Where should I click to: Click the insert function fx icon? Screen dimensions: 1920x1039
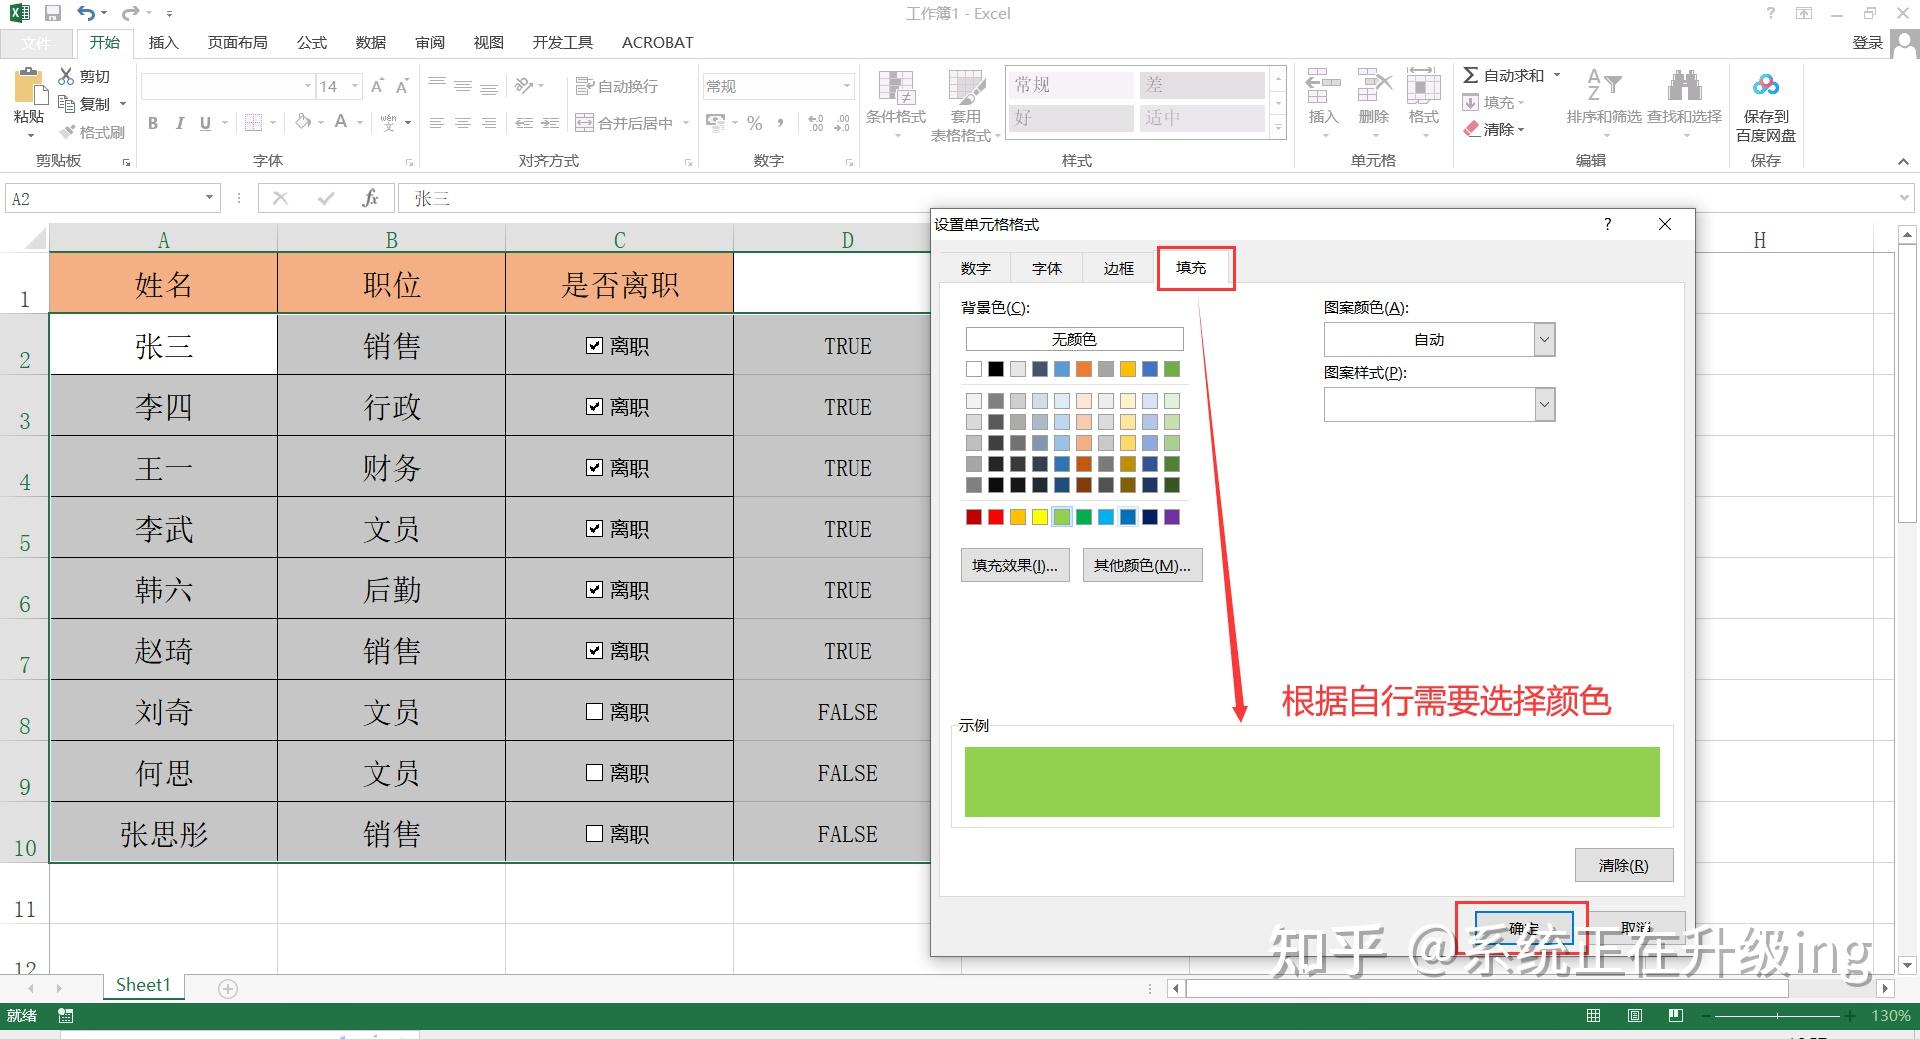point(370,198)
